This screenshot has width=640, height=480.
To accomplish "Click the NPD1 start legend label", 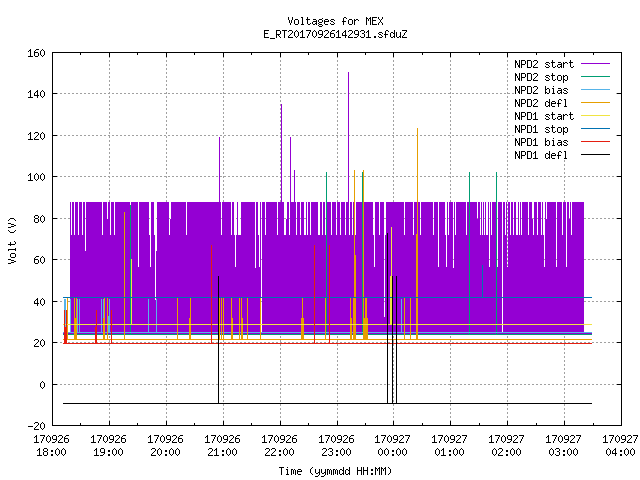I will pos(544,116).
